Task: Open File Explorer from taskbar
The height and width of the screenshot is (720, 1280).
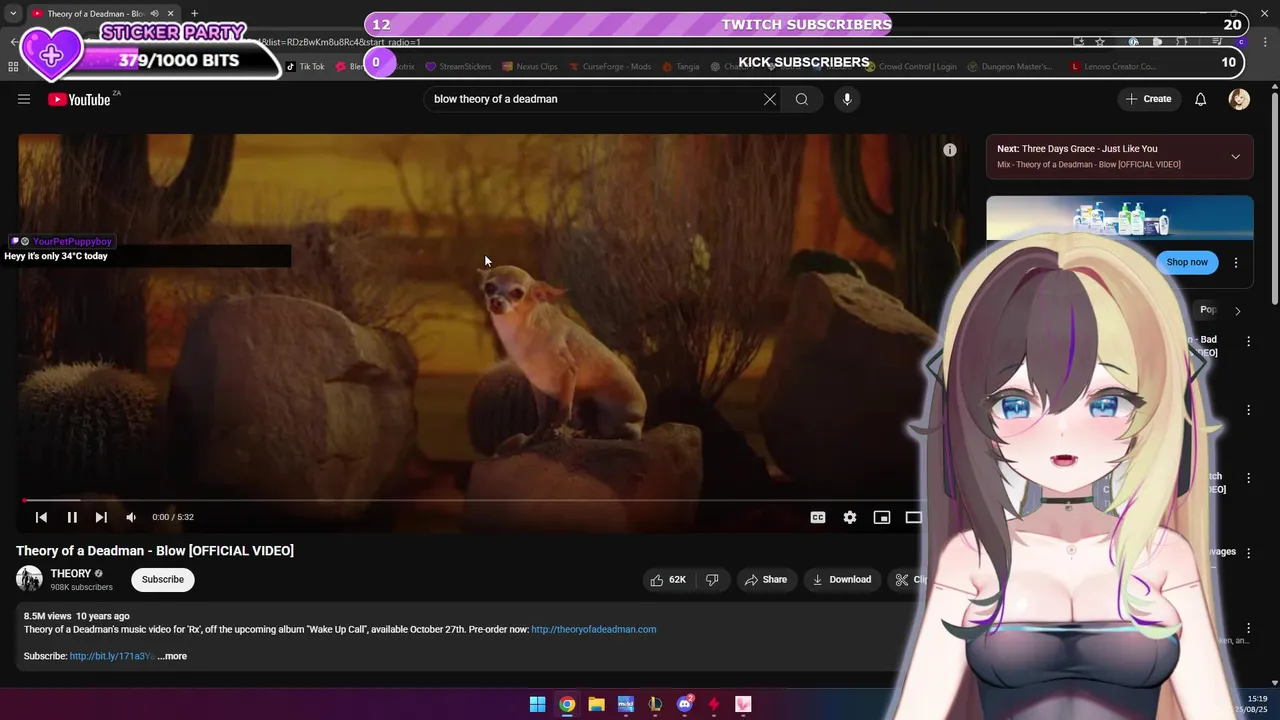Action: click(x=596, y=704)
